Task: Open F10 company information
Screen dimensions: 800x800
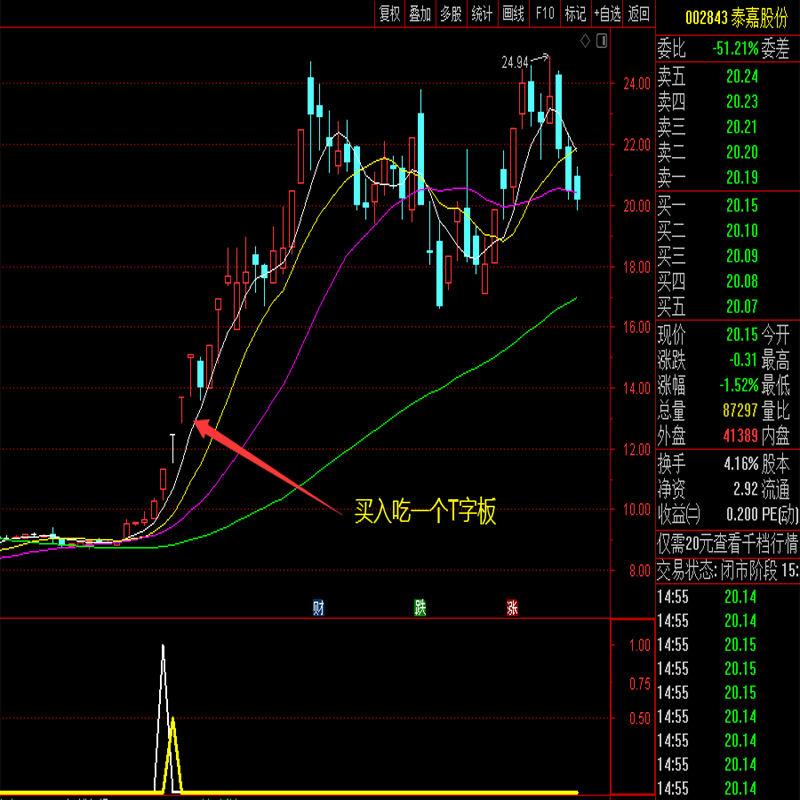Action: [544, 13]
